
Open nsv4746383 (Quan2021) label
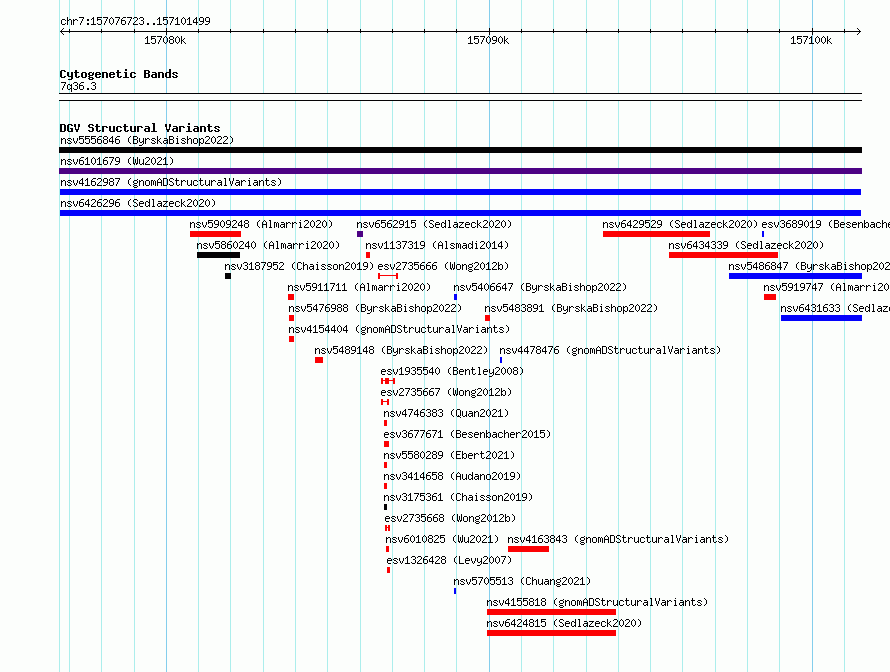(x=446, y=413)
